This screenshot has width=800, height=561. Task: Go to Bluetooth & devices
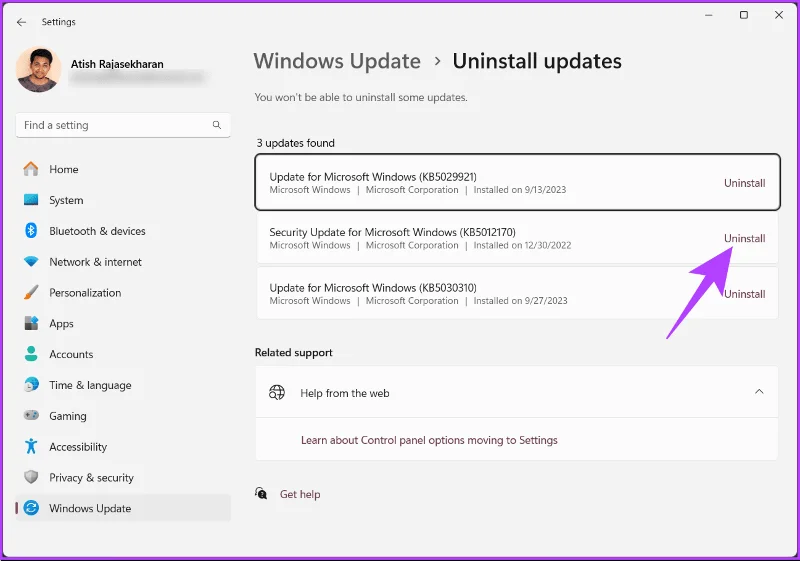122,231
